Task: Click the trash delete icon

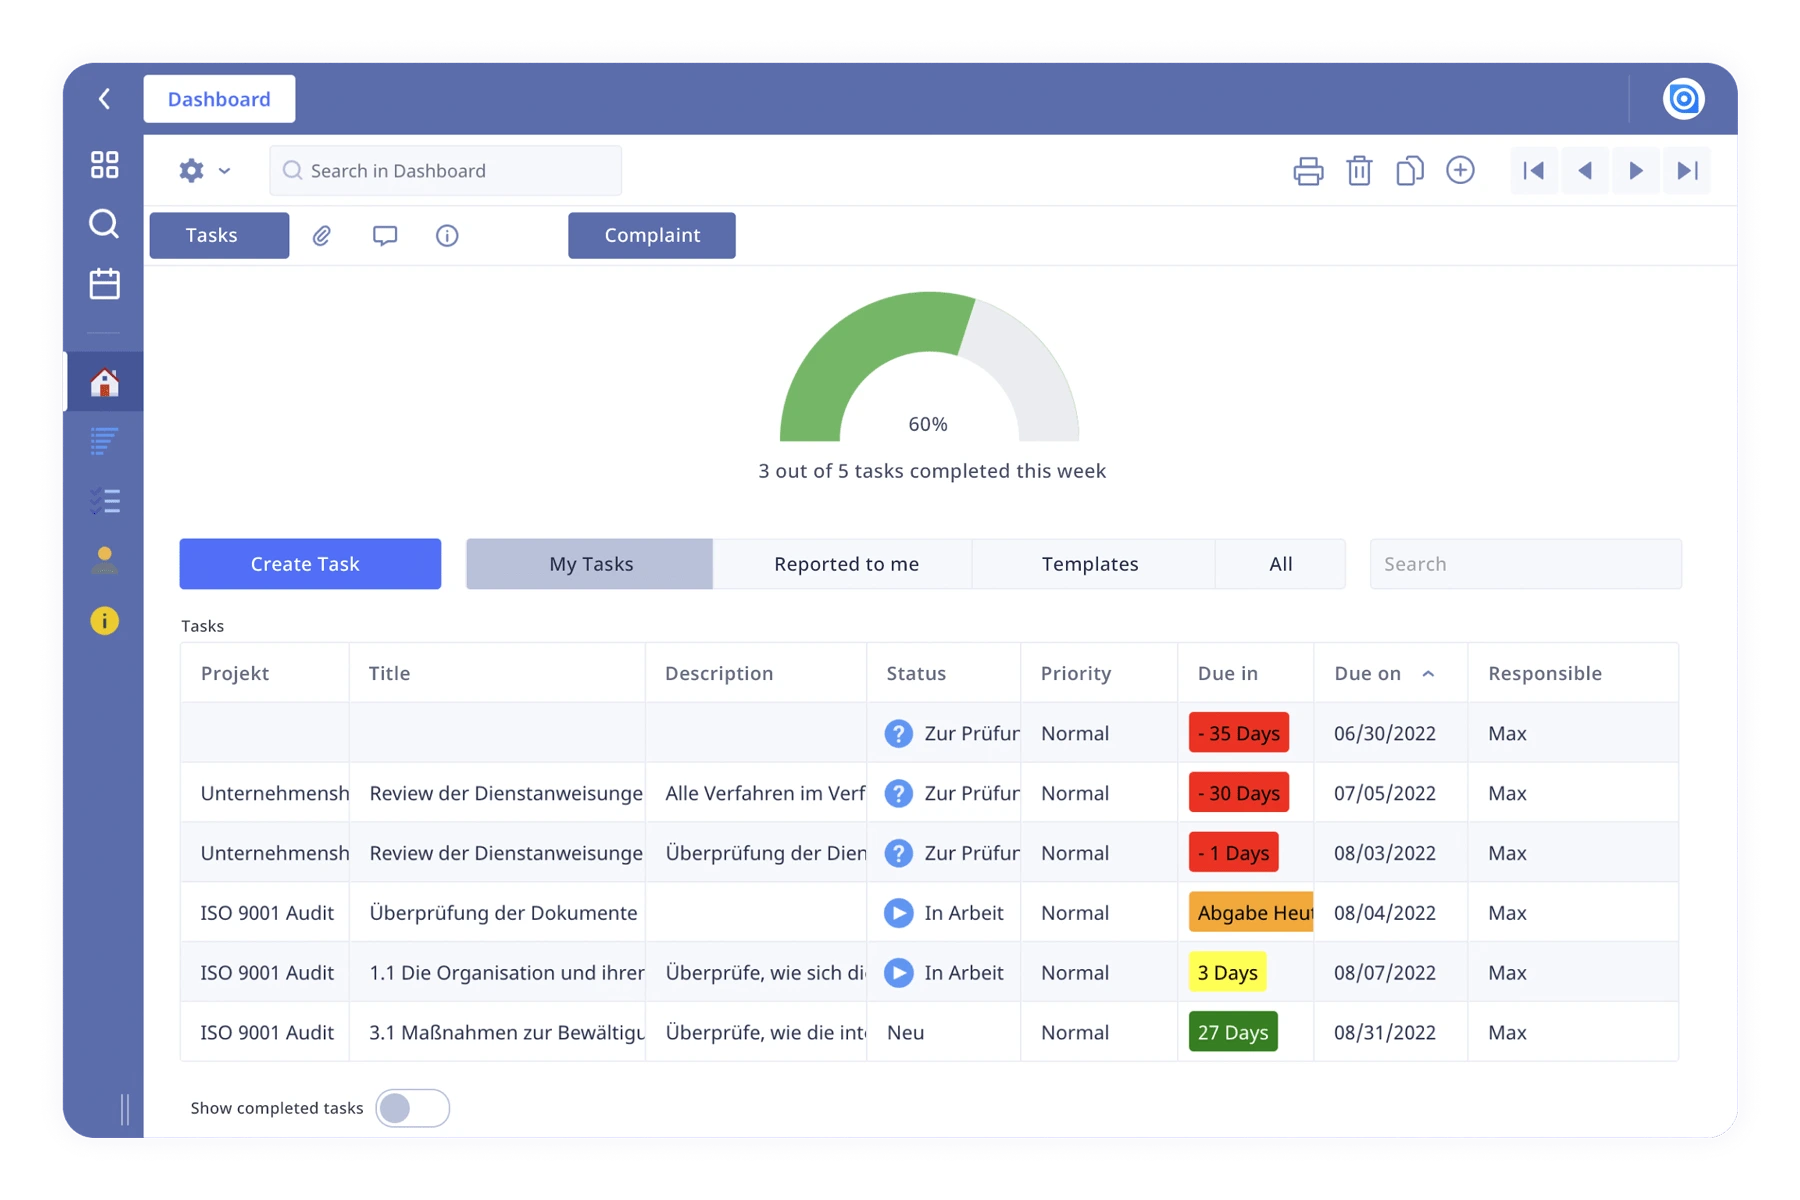Action: (1359, 171)
